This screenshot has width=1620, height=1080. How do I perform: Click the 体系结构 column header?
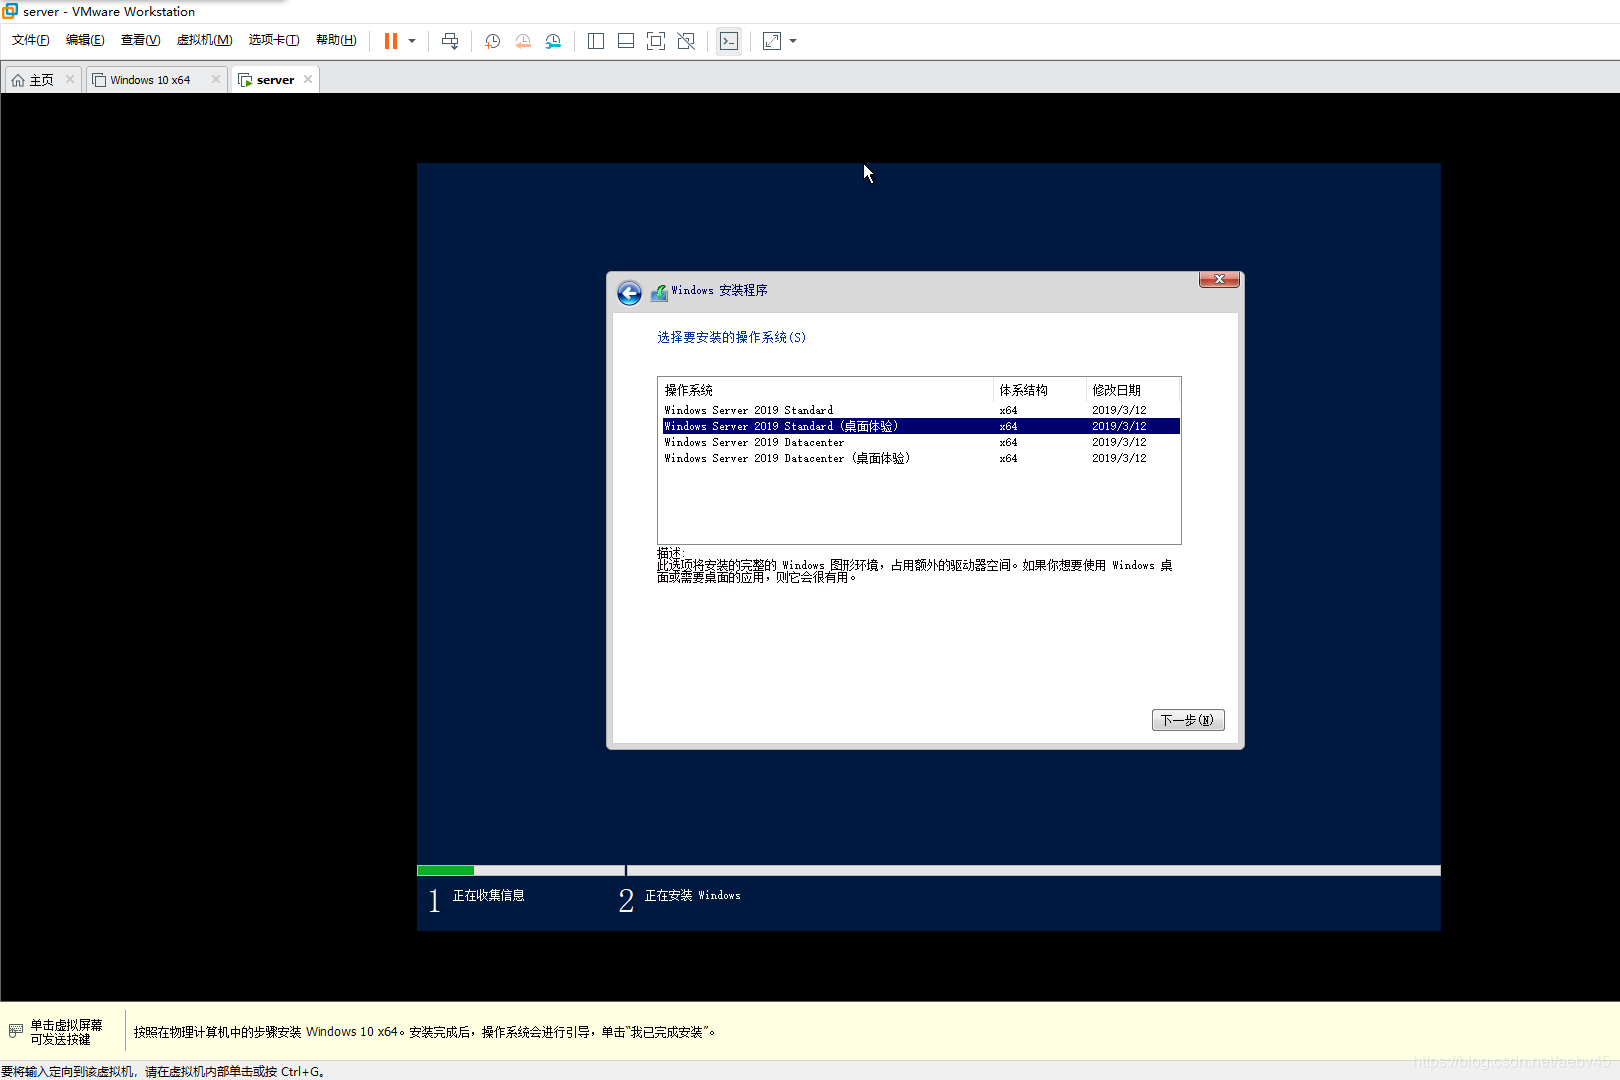1040,390
